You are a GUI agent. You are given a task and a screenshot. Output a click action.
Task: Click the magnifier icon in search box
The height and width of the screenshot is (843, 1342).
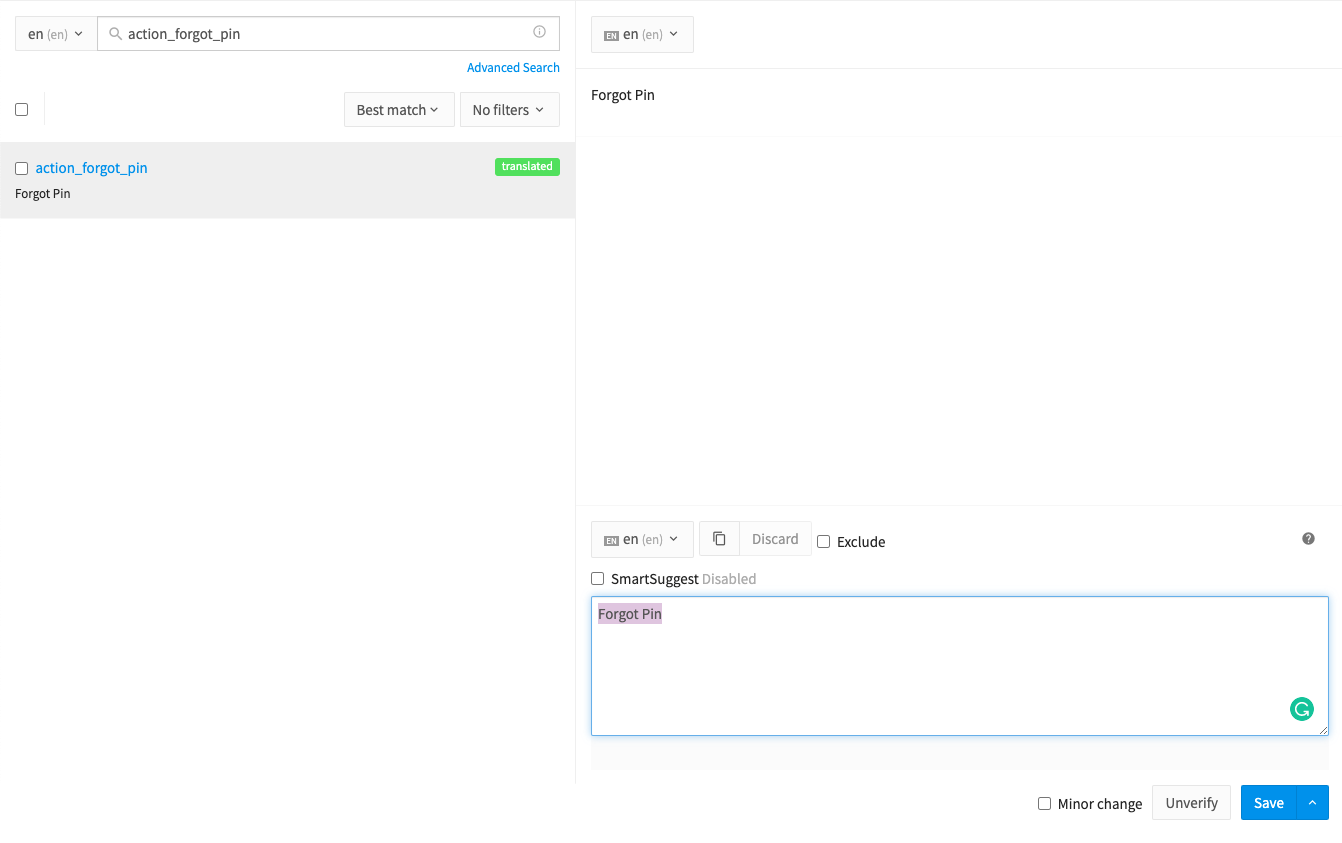115,34
